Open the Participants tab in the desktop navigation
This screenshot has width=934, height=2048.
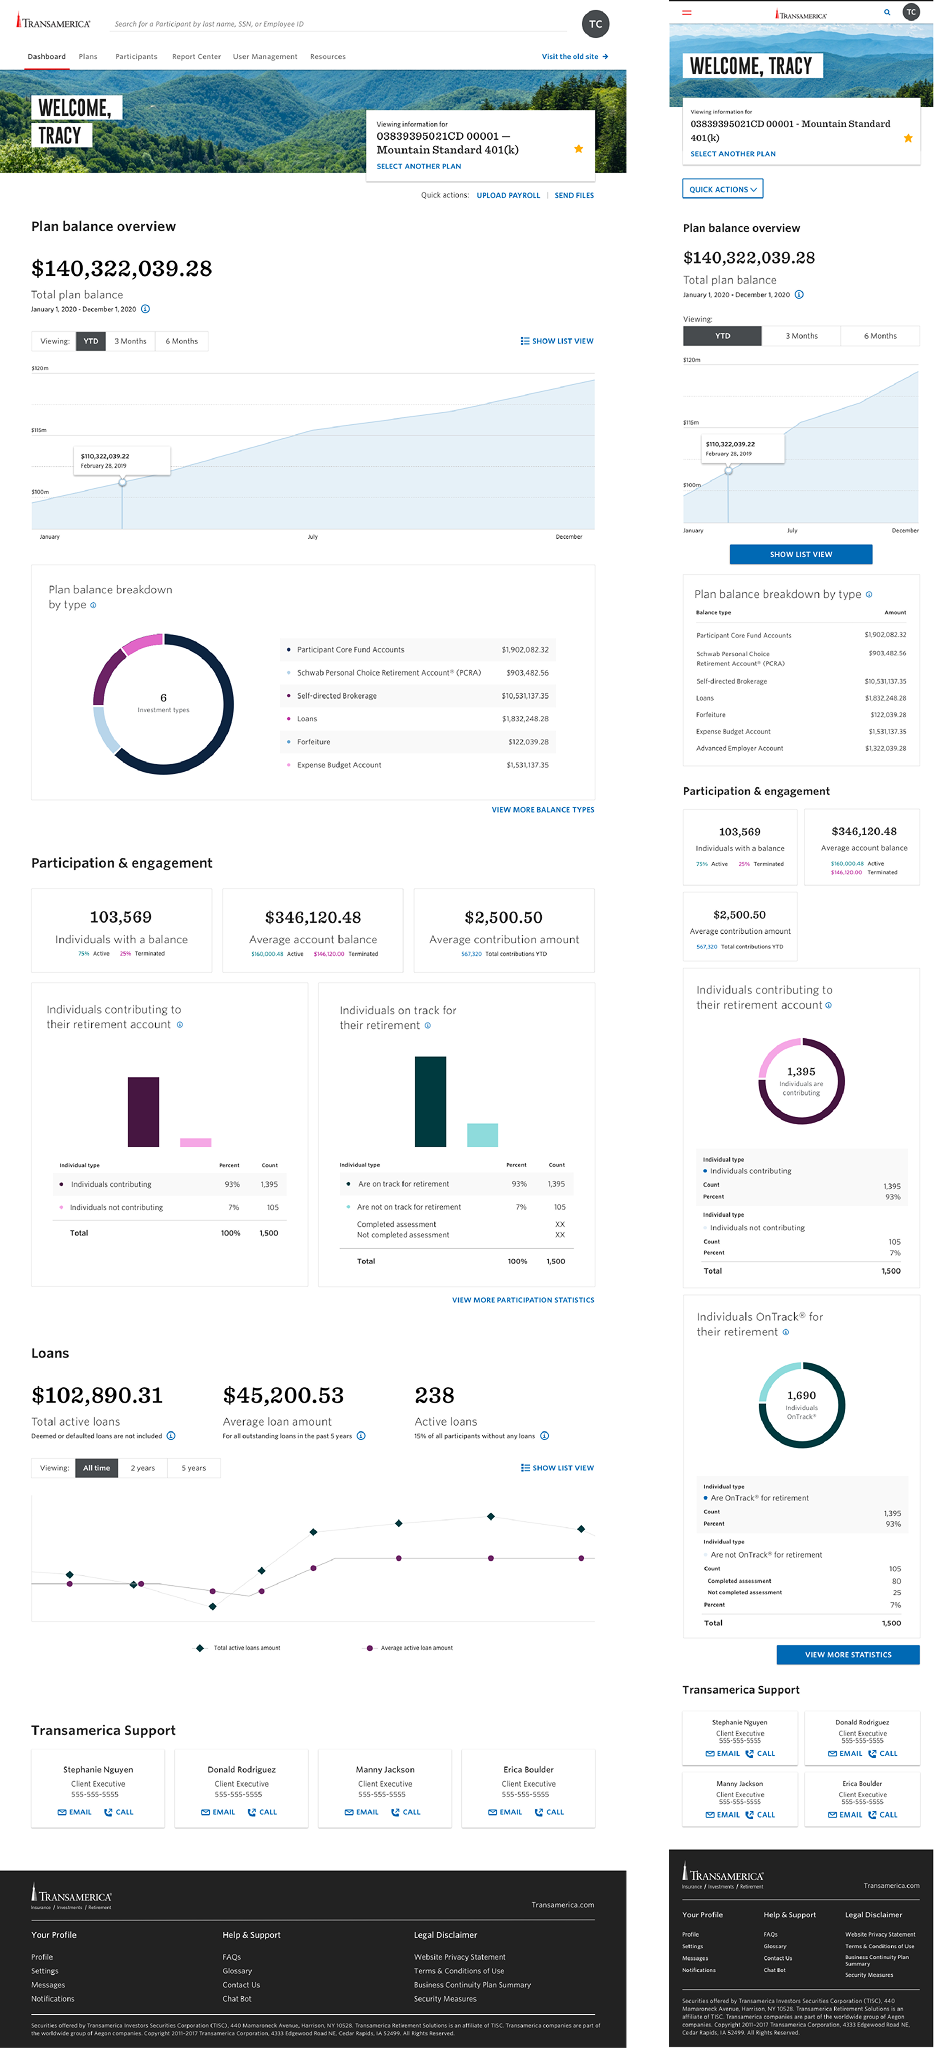pyautogui.click(x=136, y=57)
